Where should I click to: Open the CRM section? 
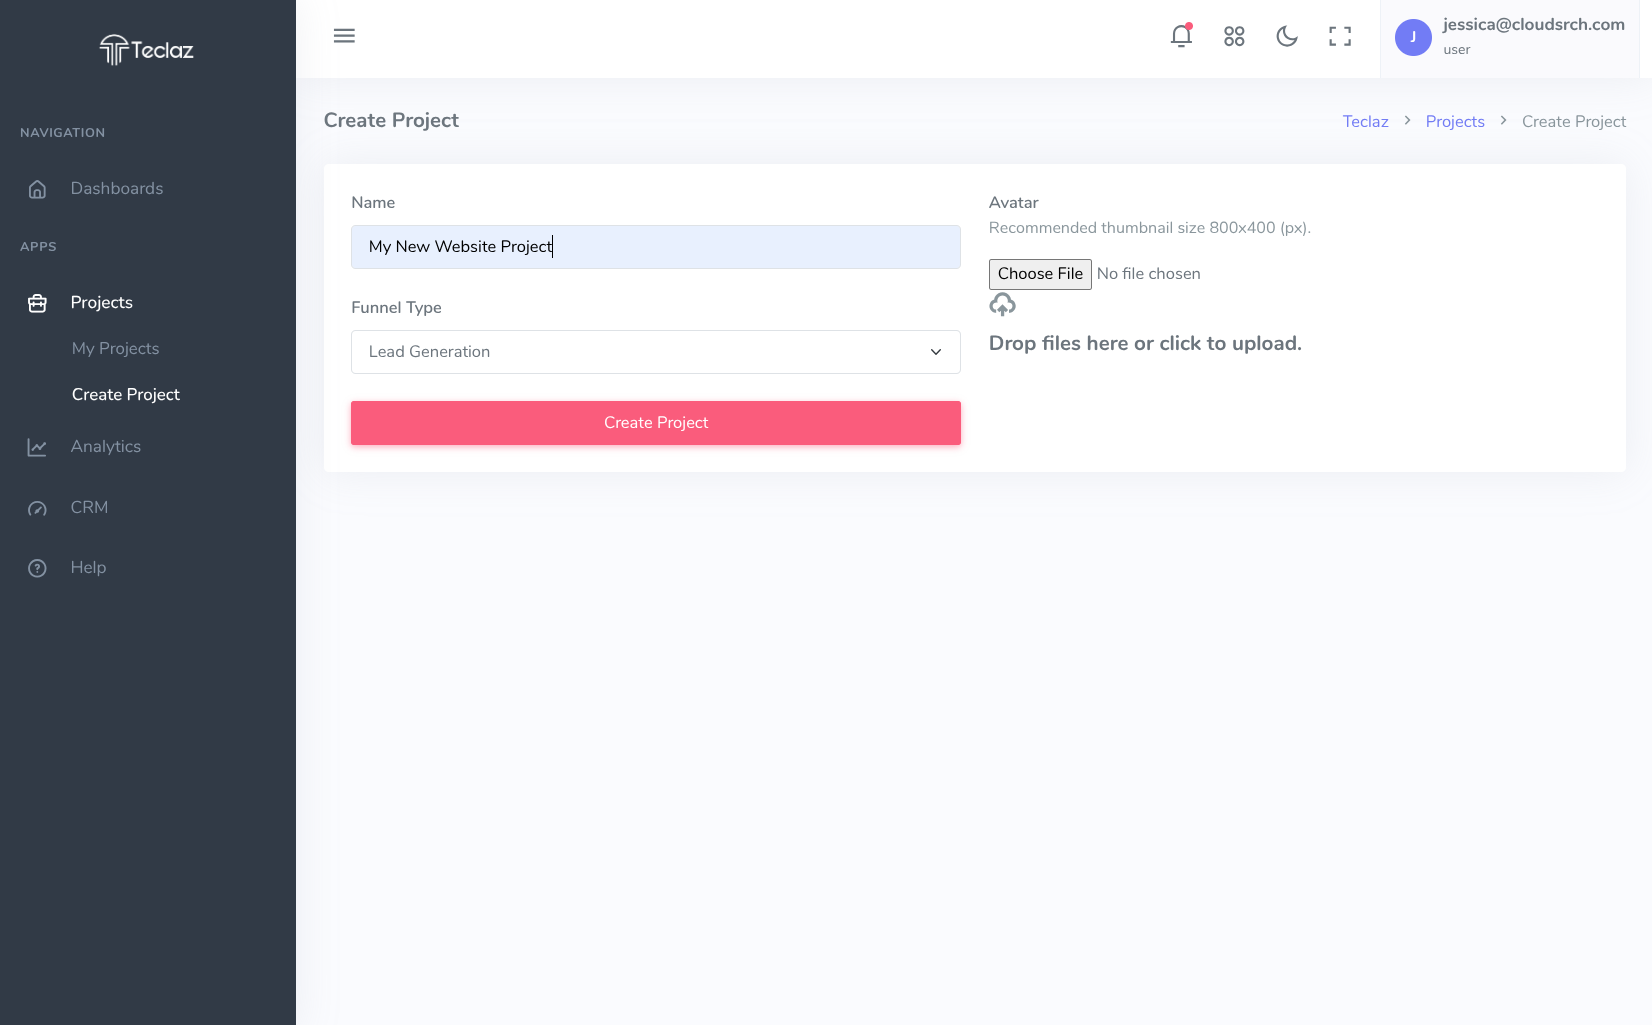(89, 508)
